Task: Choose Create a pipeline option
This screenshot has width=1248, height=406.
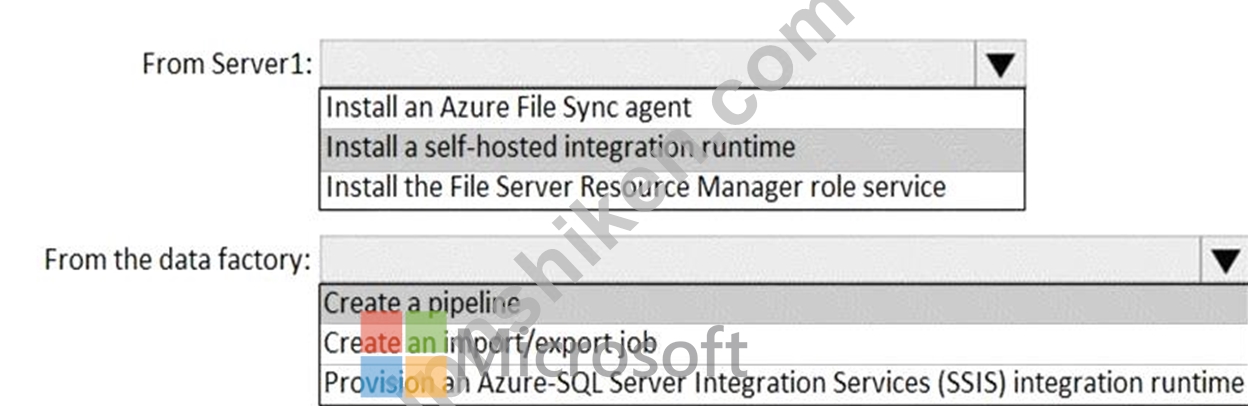Action: (783, 303)
